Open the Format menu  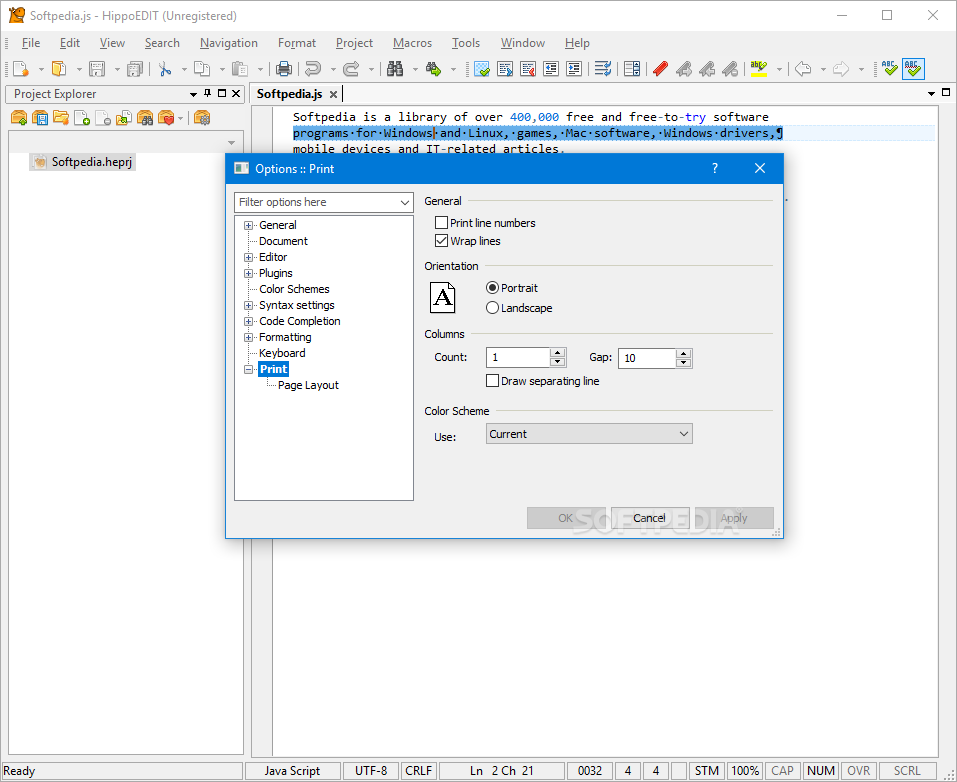[x=297, y=43]
